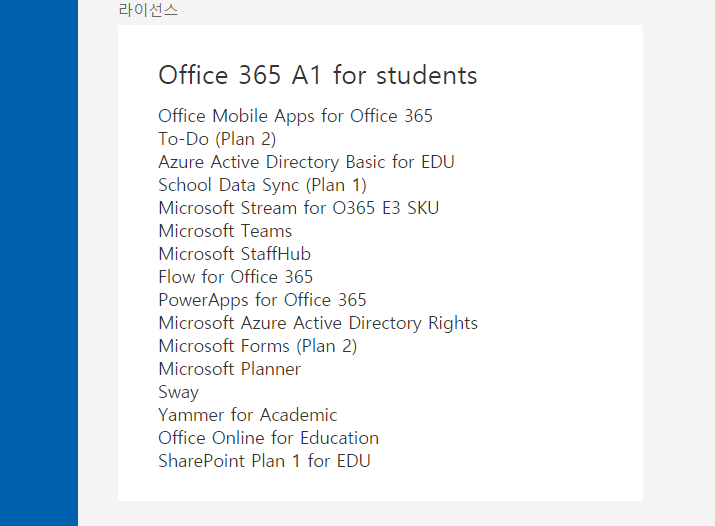
Task: Click the Microsoft Teams entry
Action: (225, 231)
